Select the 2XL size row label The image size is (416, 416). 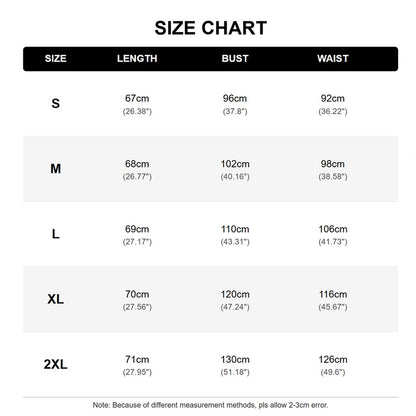56,364
